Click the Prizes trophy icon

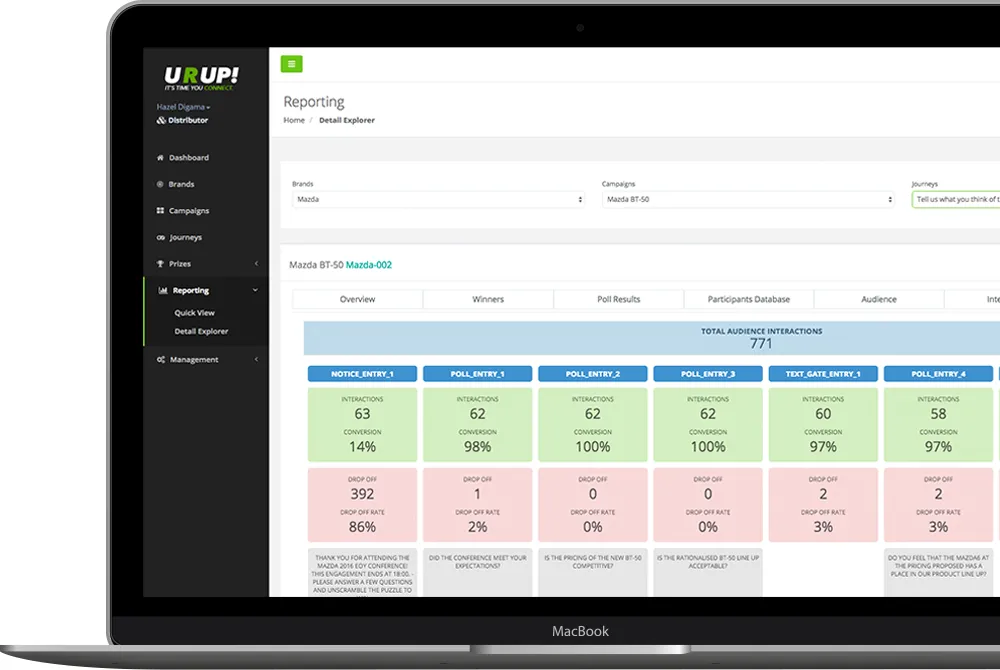click(160, 264)
